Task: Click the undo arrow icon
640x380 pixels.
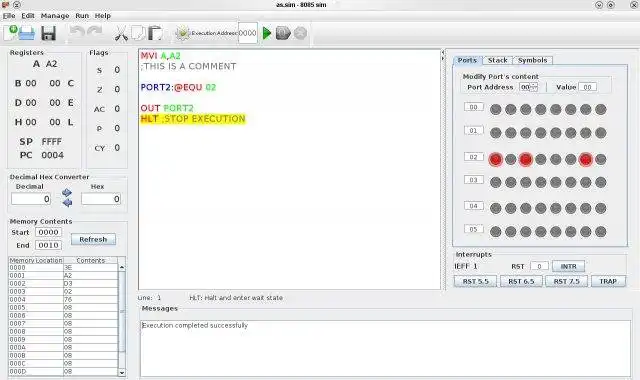Action: 77,33
